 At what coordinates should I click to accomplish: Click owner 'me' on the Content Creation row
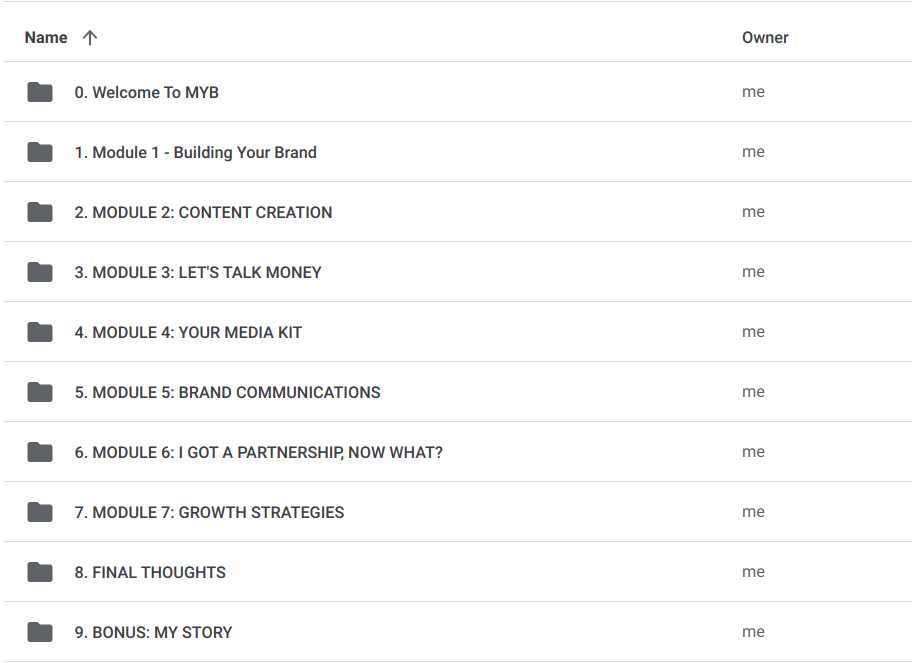[x=753, y=212]
